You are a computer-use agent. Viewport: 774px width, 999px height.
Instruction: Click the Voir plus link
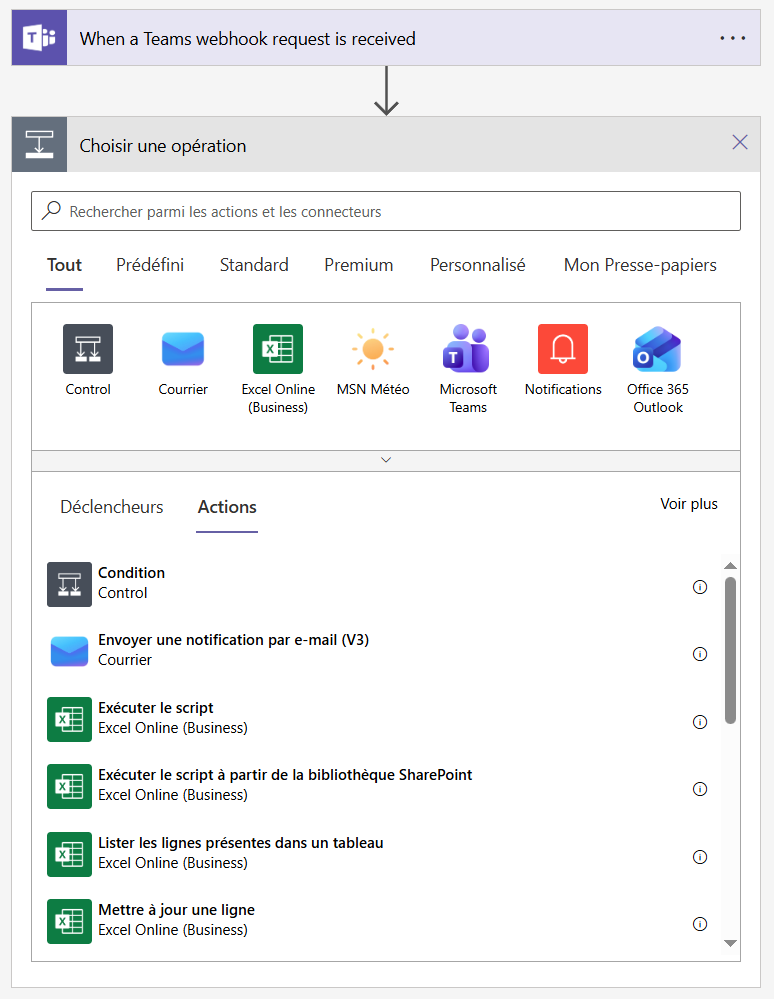pyautogui.click(x=688, y=504)
